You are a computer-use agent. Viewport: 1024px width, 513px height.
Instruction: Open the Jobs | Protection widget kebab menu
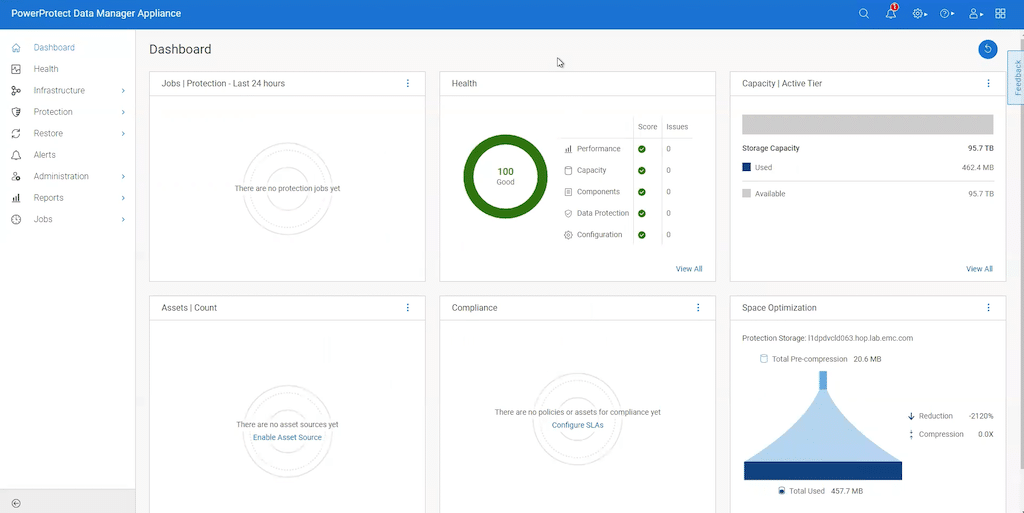click(x=408, y=84)
